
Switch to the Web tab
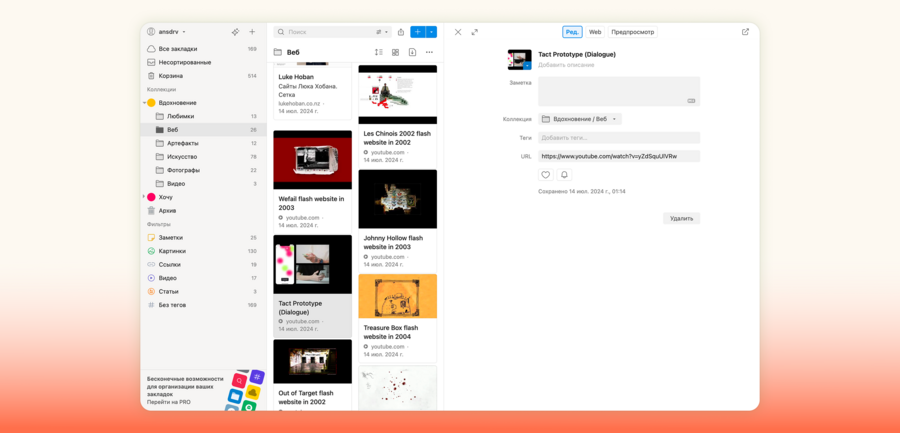[x=595, y=32]
